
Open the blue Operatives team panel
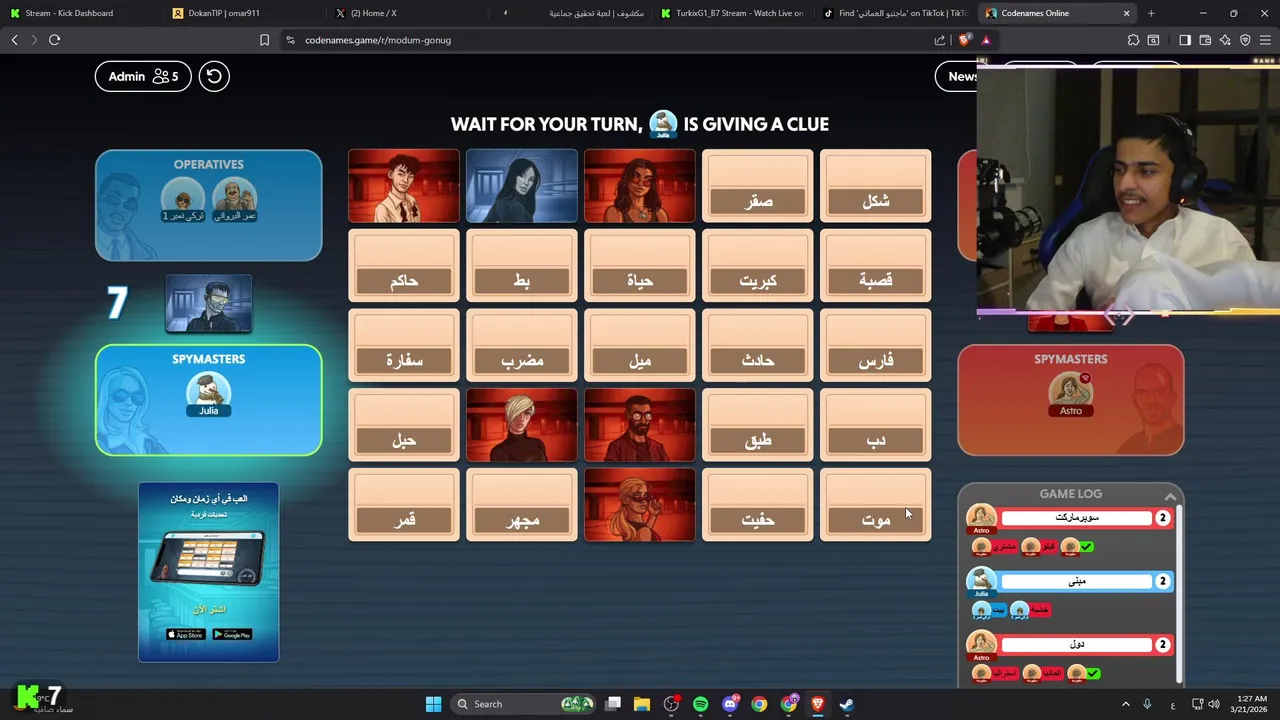208,205
